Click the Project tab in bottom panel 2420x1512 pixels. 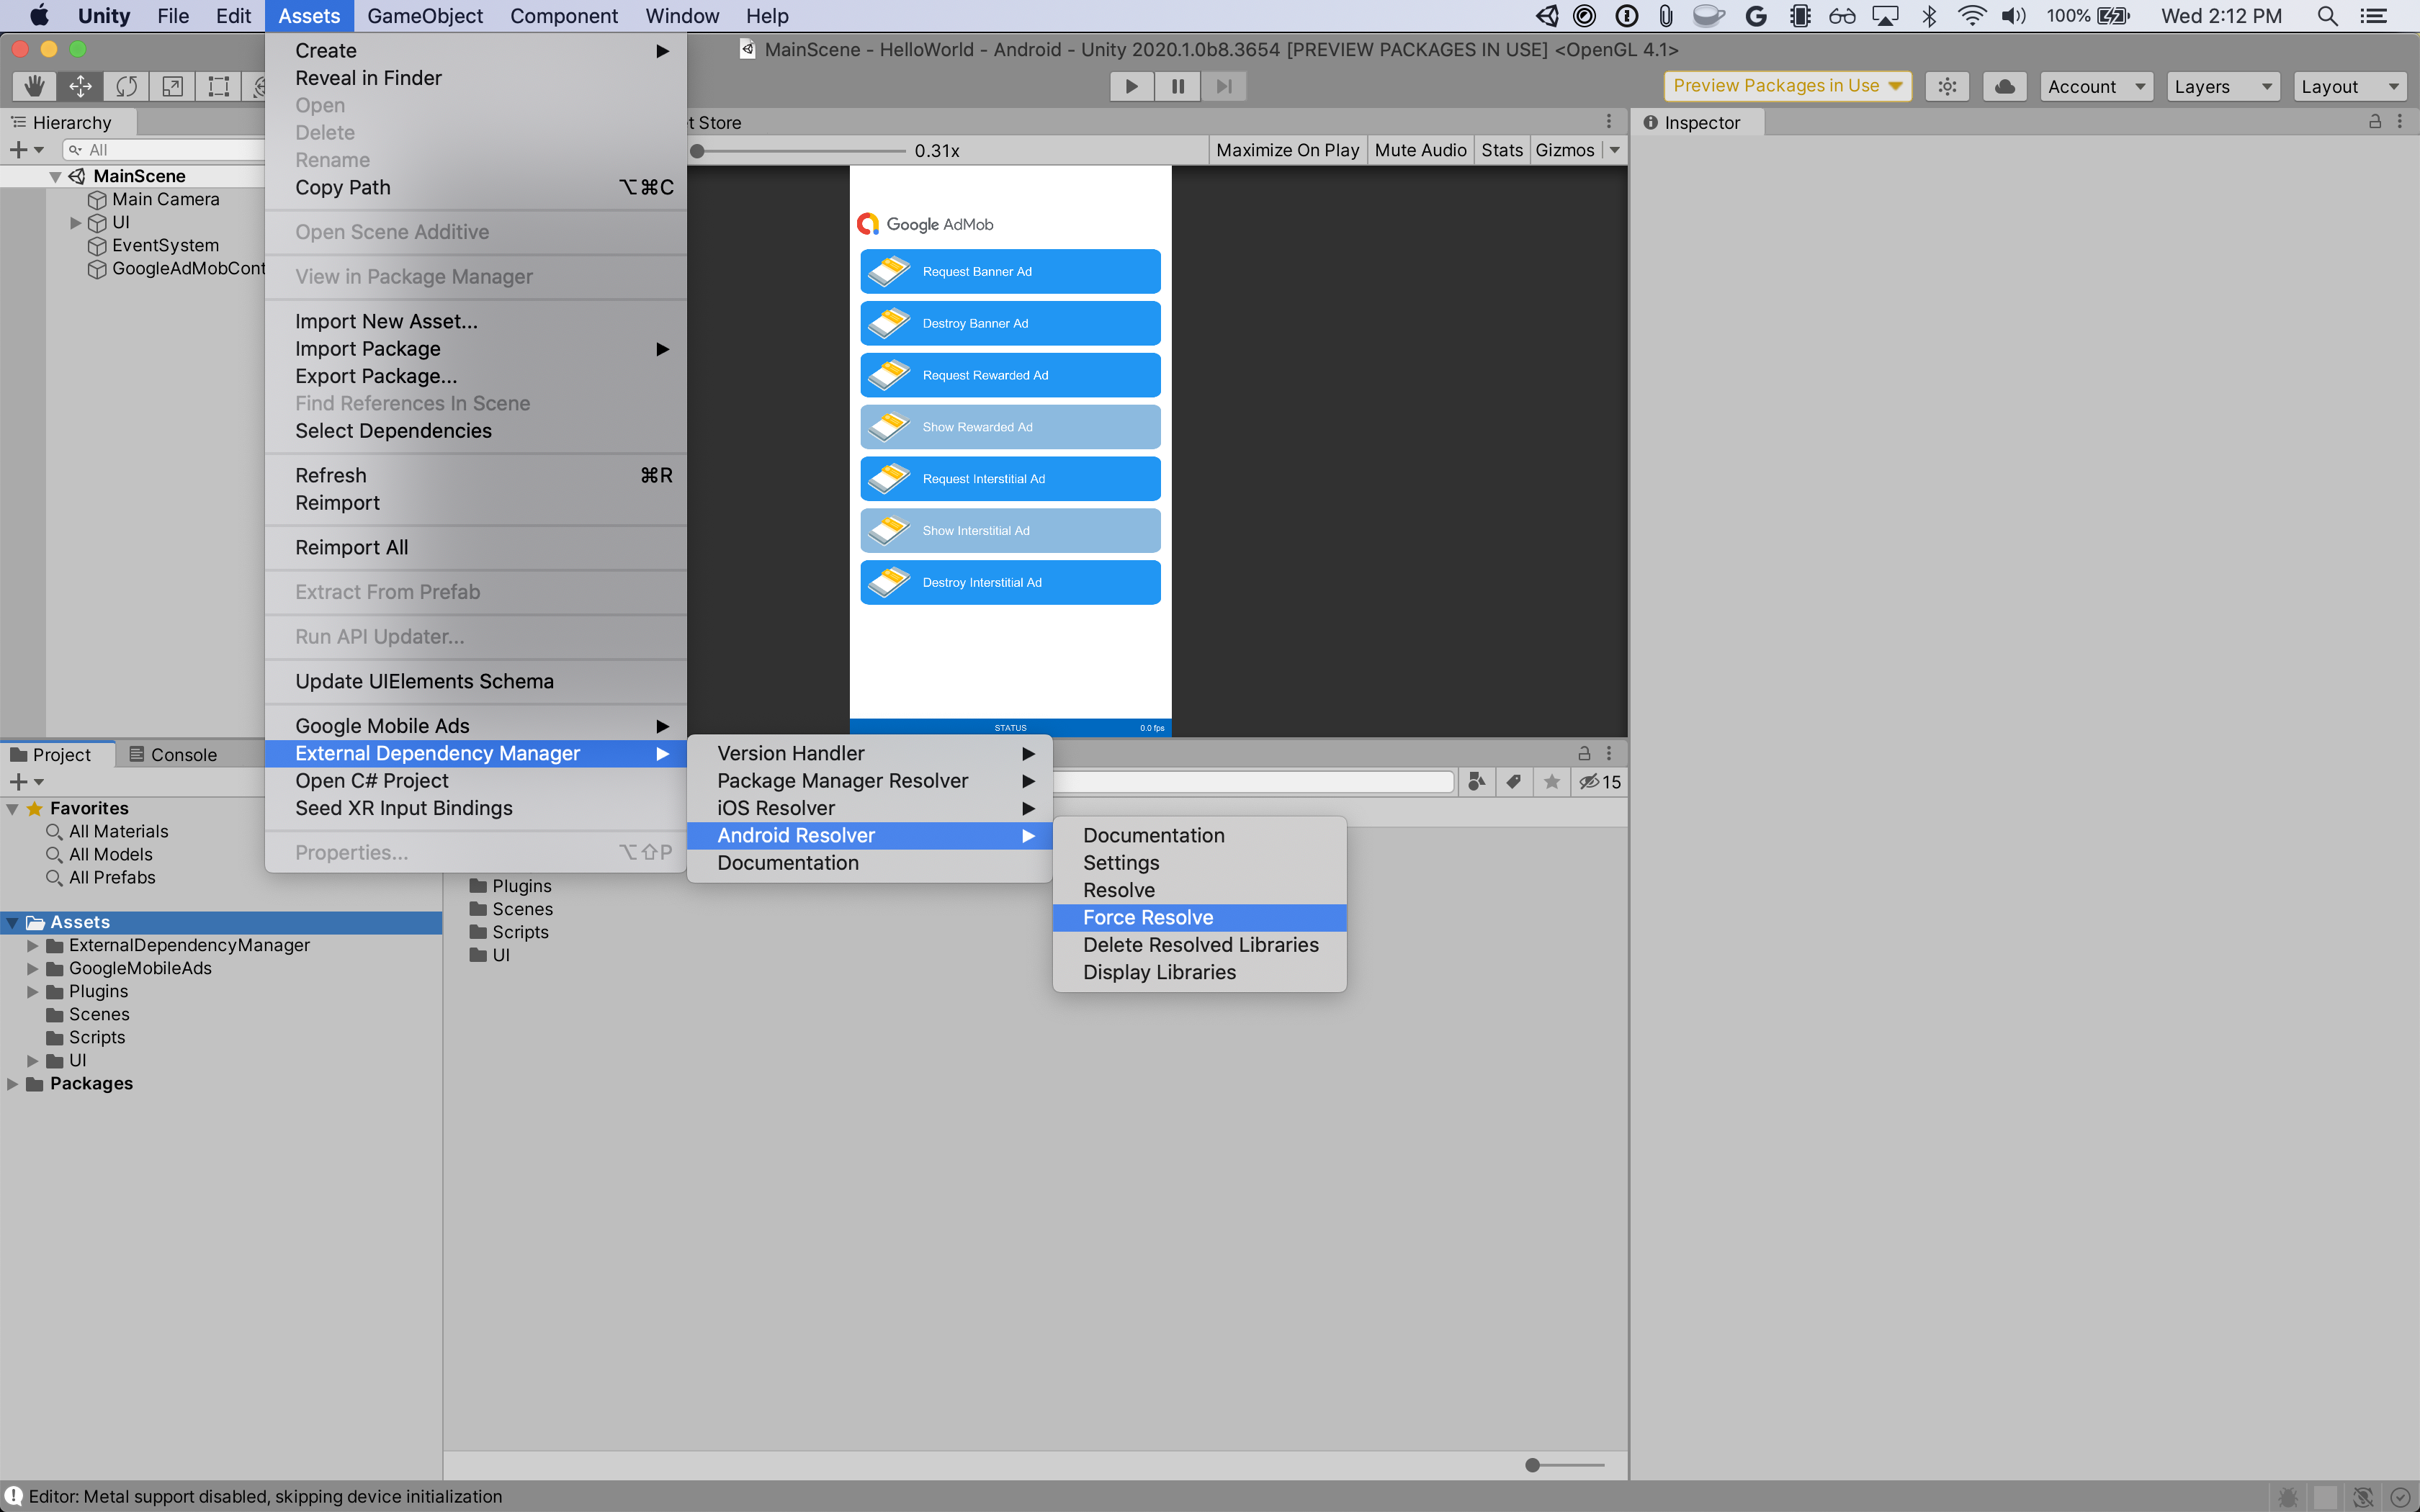point(63,752)
